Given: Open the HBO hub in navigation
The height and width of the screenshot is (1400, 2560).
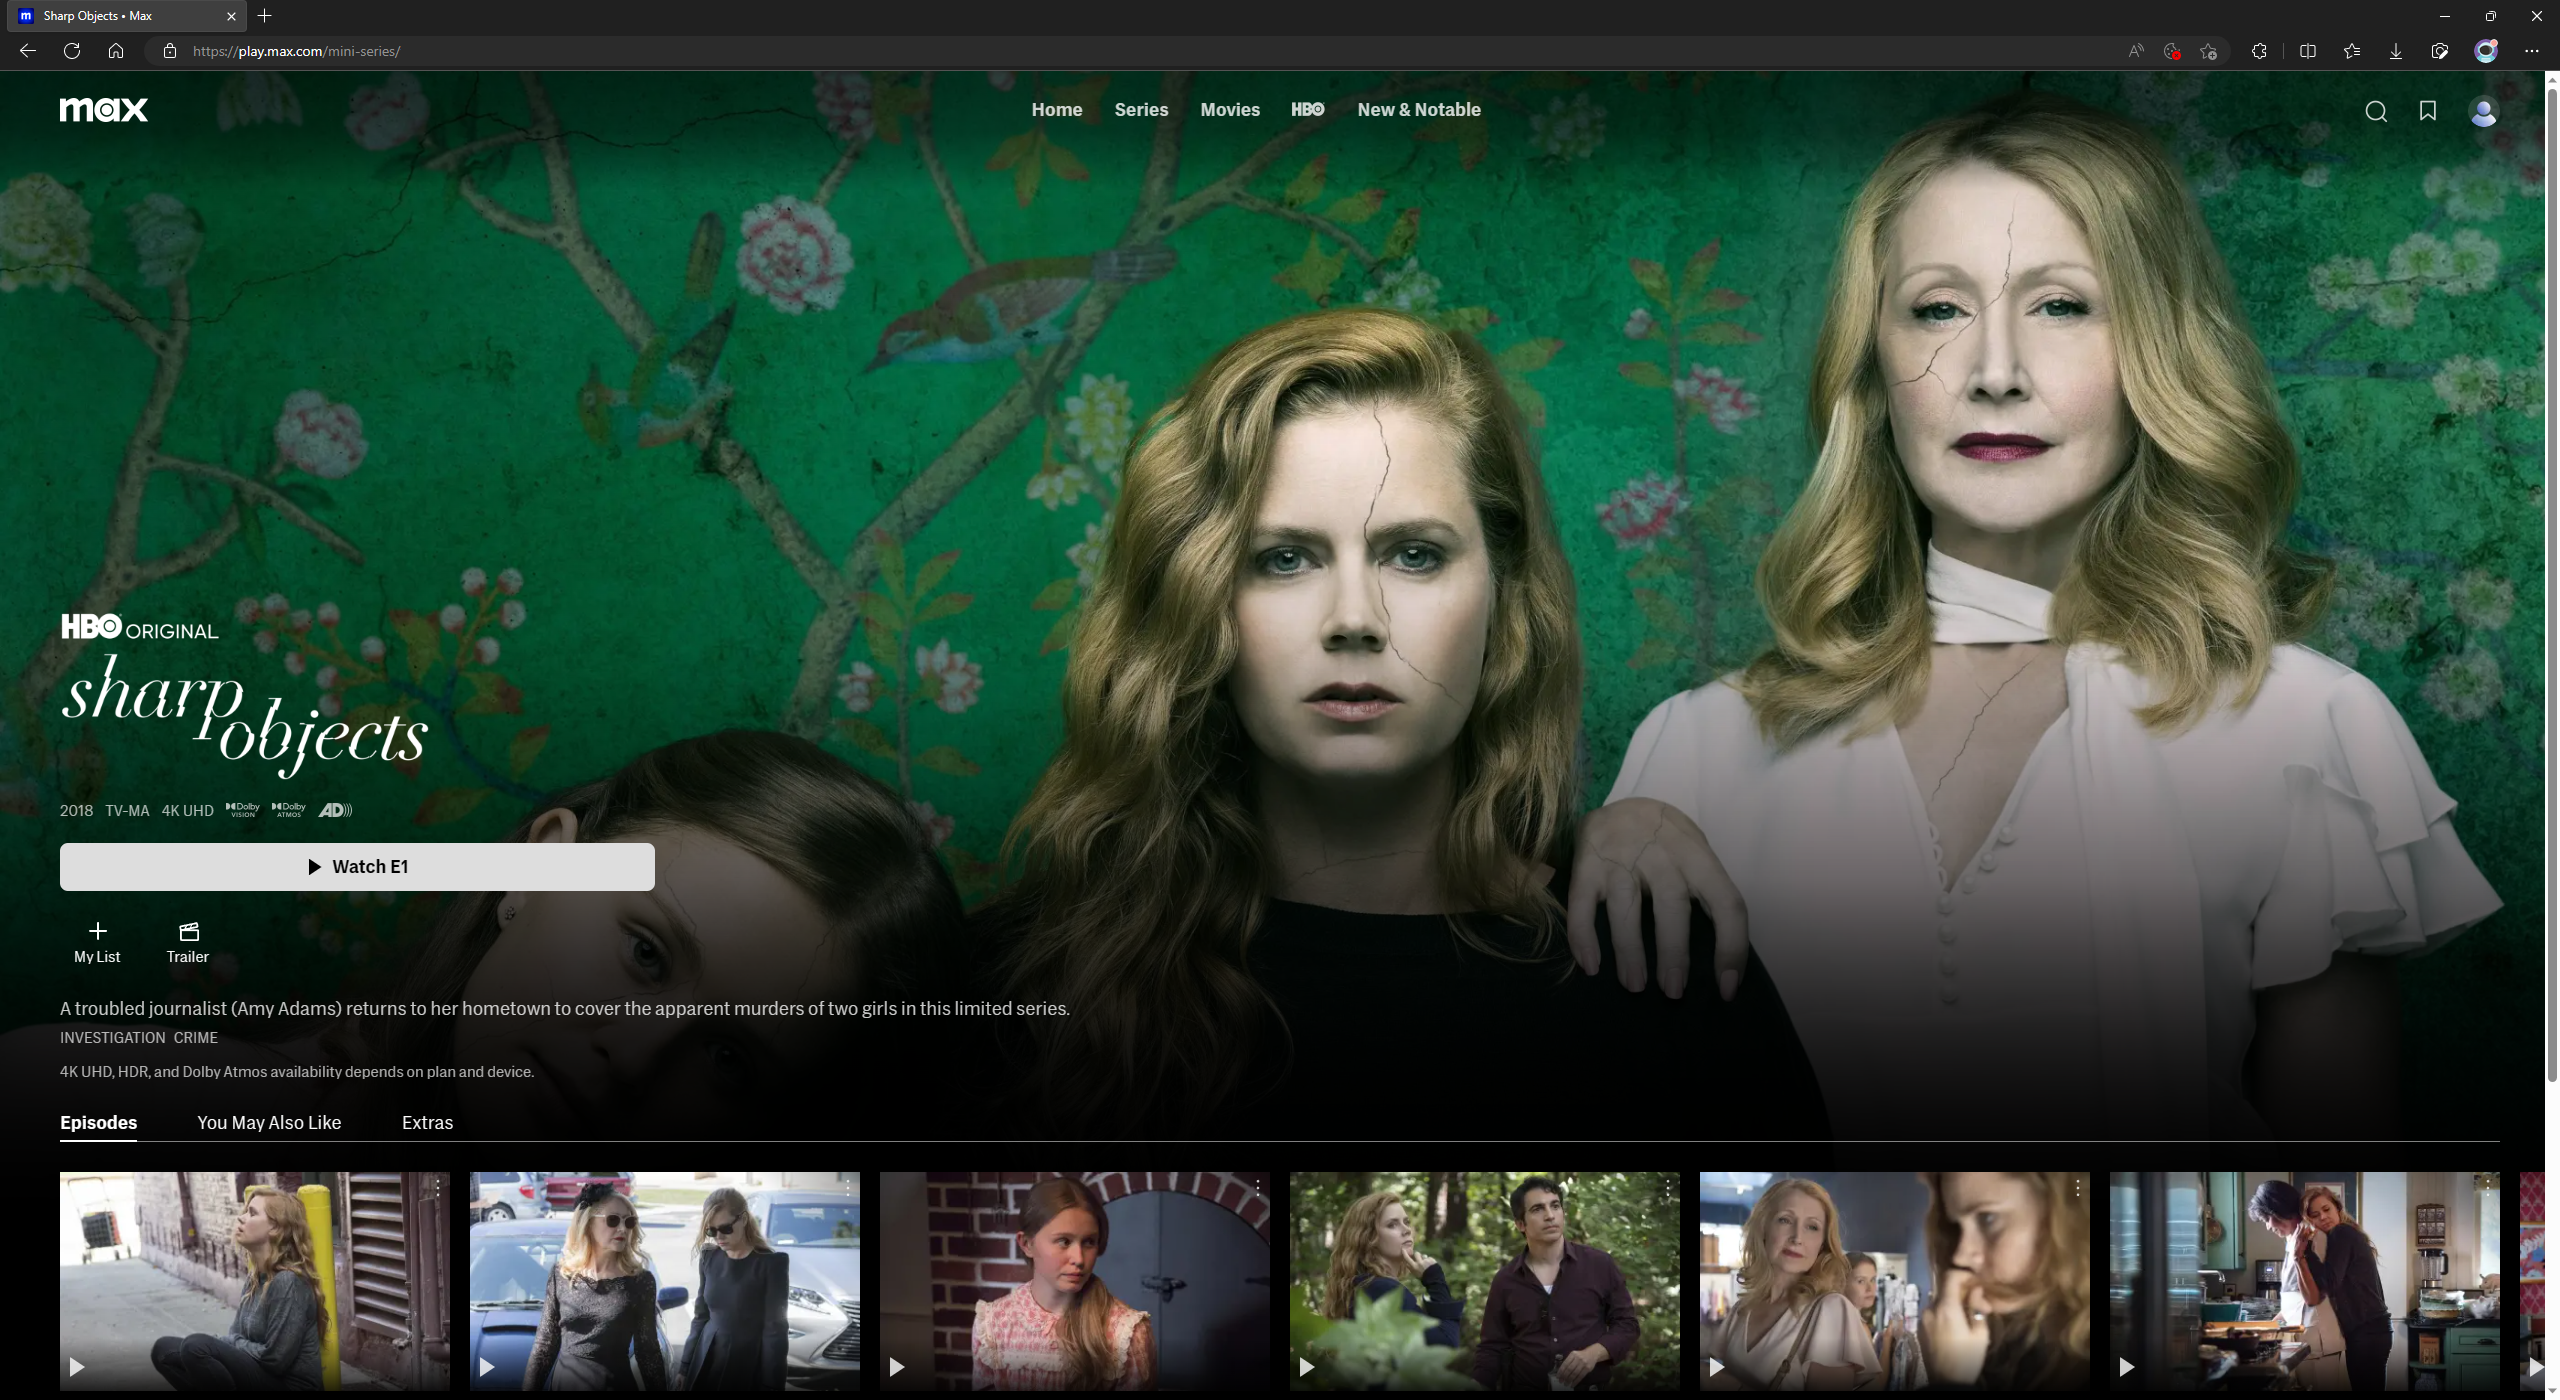Looking at the screenshot, I should pos(1307,110).
